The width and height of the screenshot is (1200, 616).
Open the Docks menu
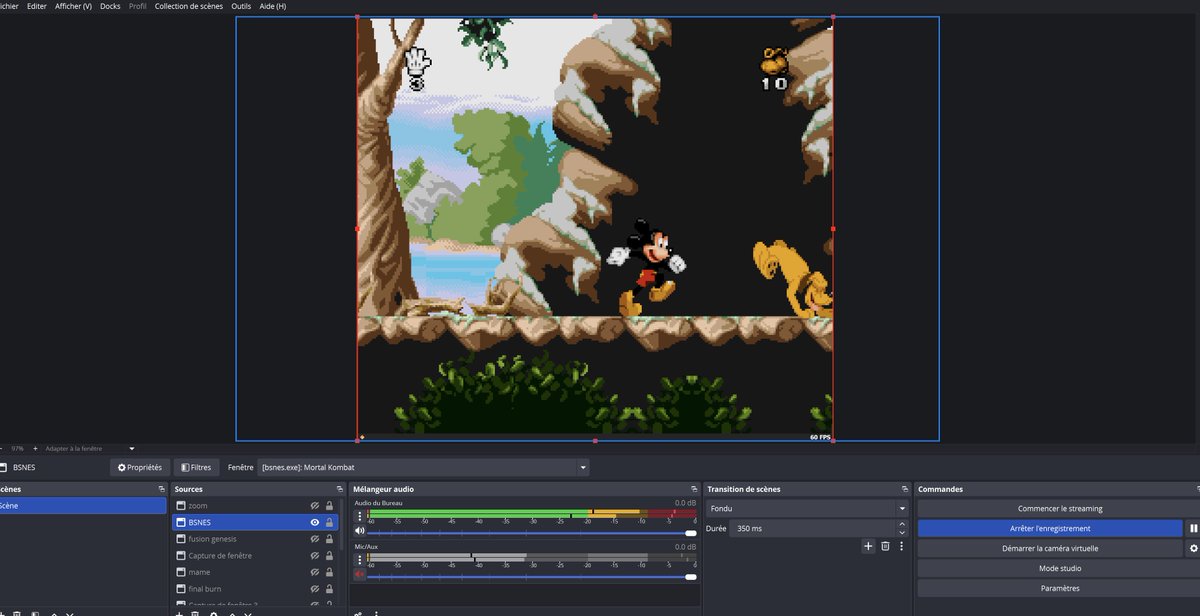110,6
